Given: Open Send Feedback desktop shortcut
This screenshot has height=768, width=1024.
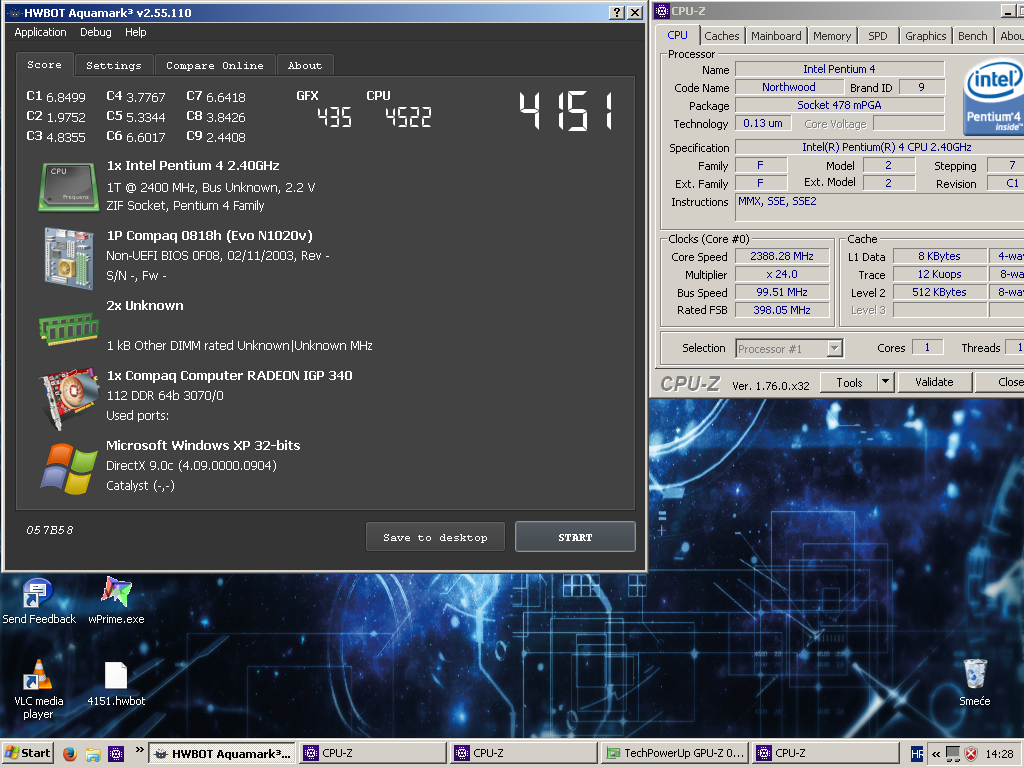Looking at the screenshot, I should [39, 601].
